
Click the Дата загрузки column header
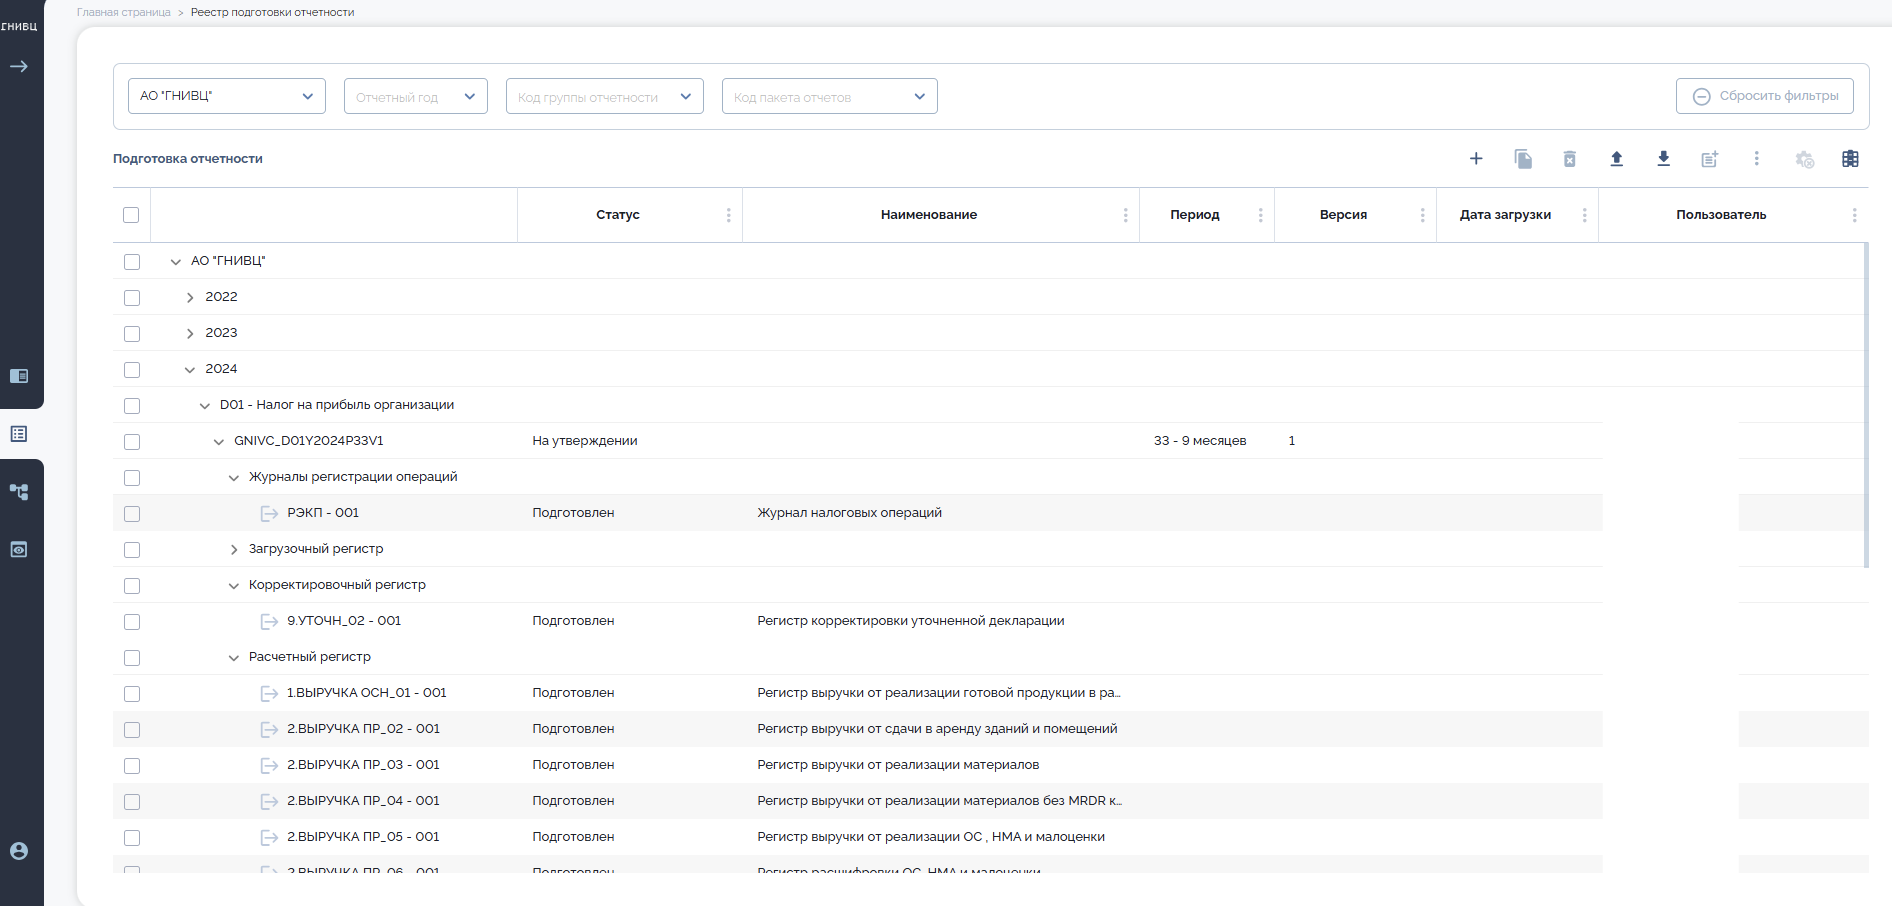tap(1505, 215)
